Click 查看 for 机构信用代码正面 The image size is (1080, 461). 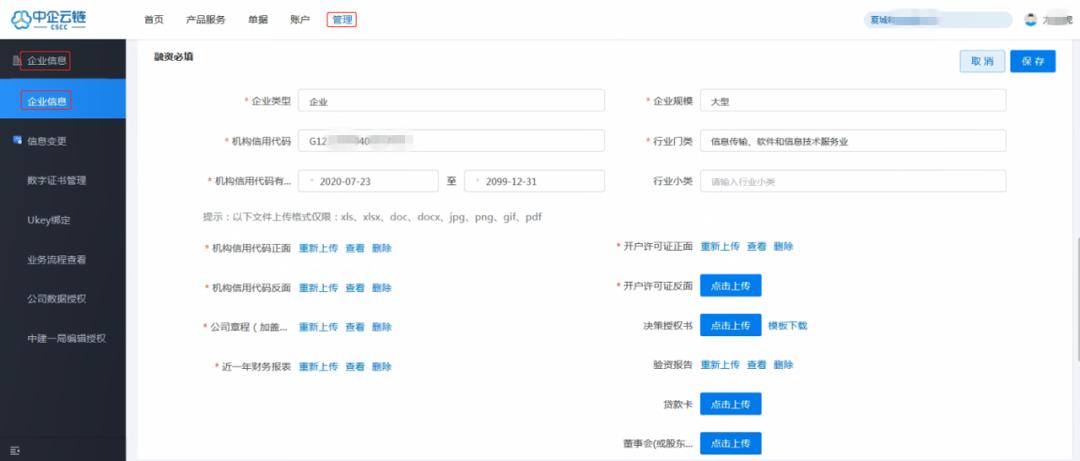(x=355, y=248)
